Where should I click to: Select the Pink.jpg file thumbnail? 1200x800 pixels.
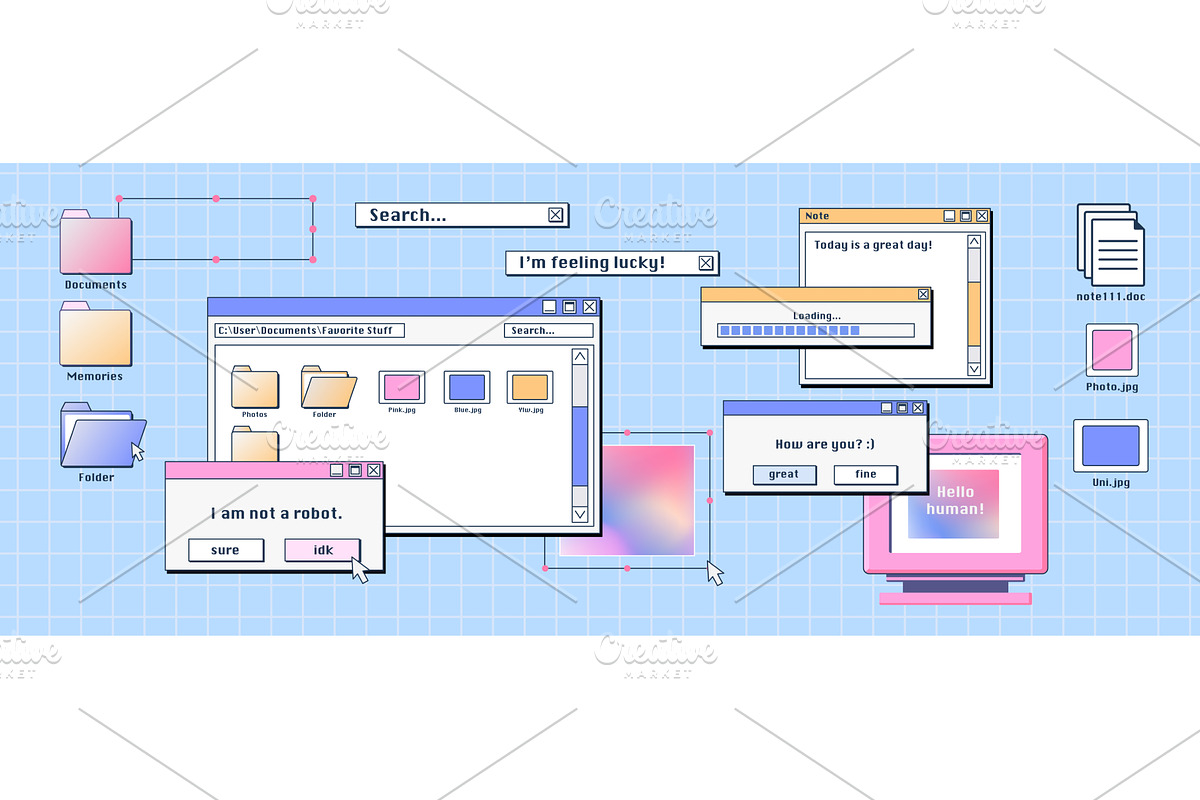402,387
